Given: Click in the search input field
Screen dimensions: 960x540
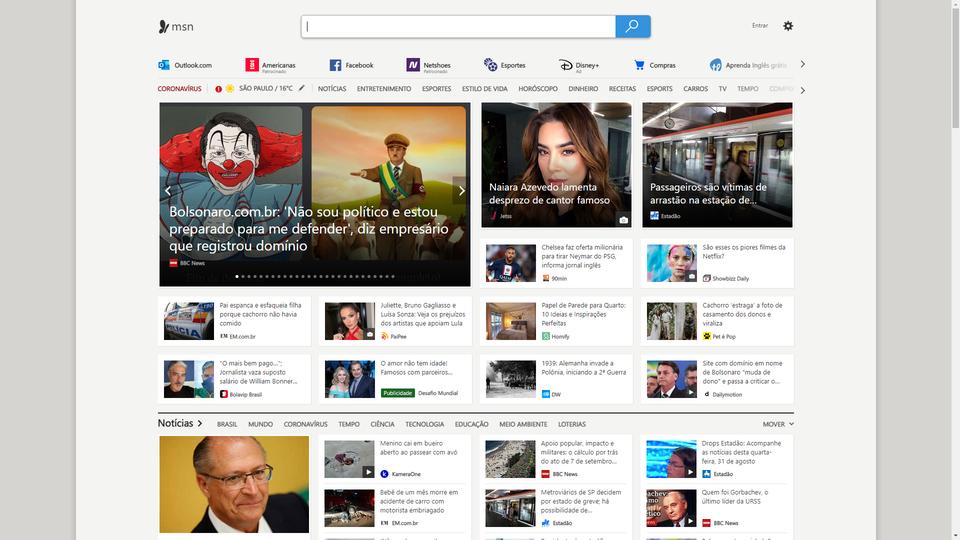Looking at the screenshot, I should [459, 26].
